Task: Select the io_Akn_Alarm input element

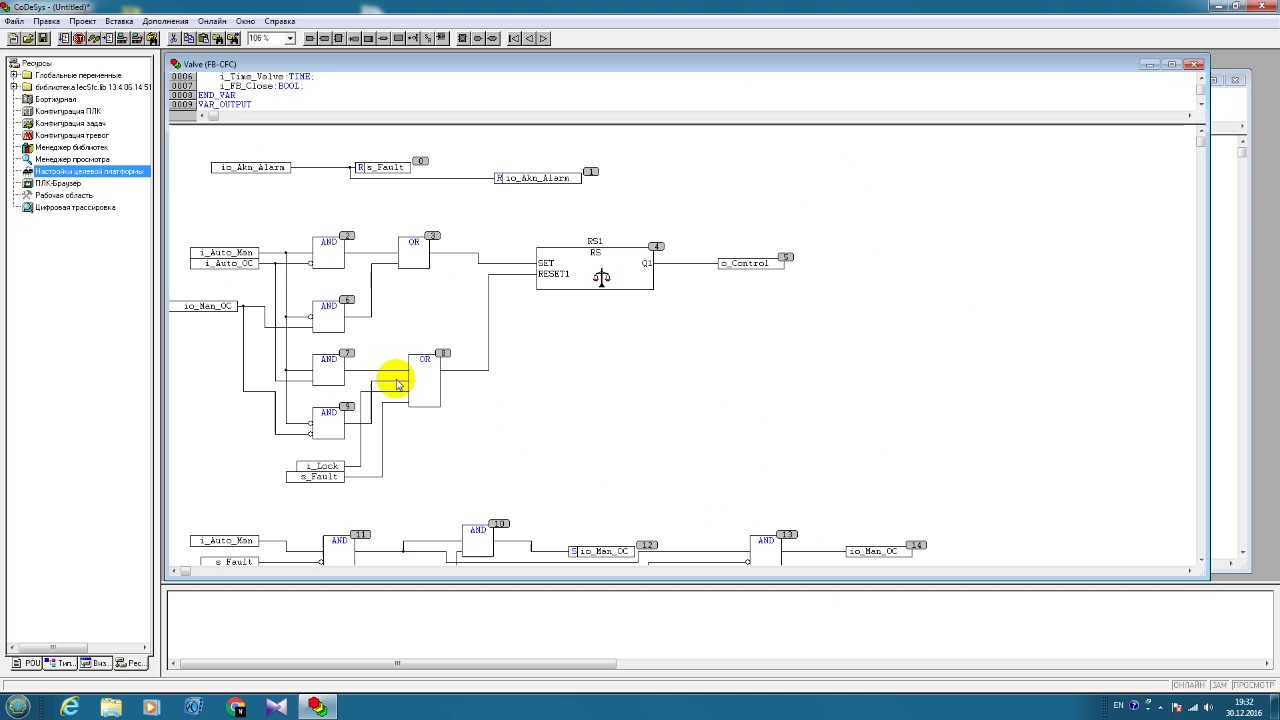Action: pos(250,167)
